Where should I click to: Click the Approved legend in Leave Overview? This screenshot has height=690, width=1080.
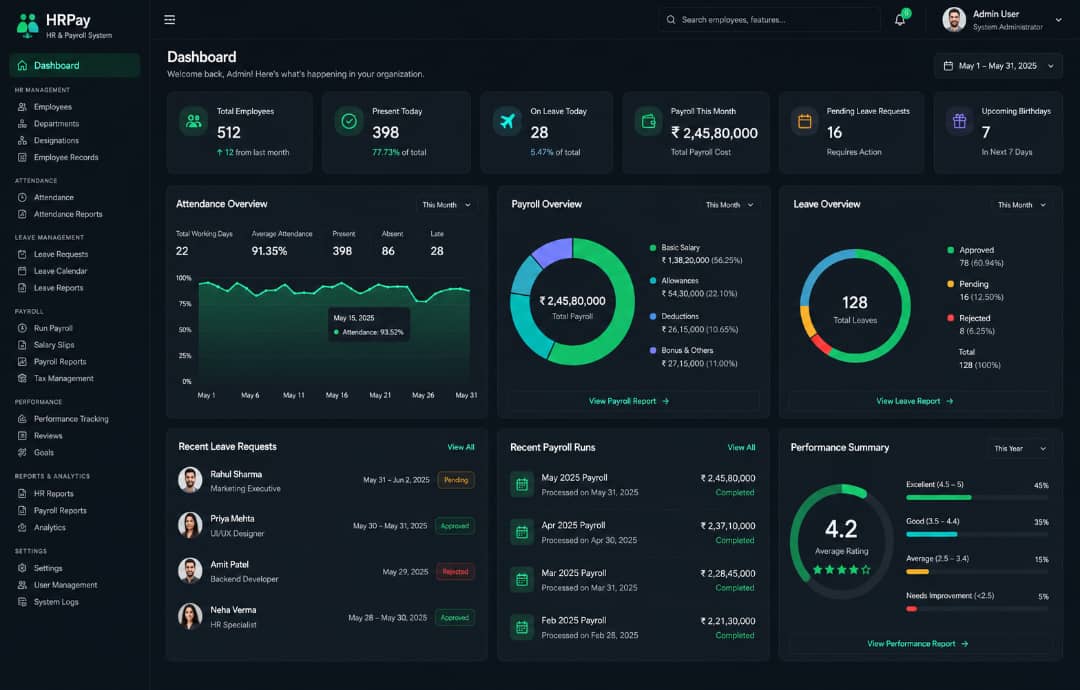(x=975, y=256)
